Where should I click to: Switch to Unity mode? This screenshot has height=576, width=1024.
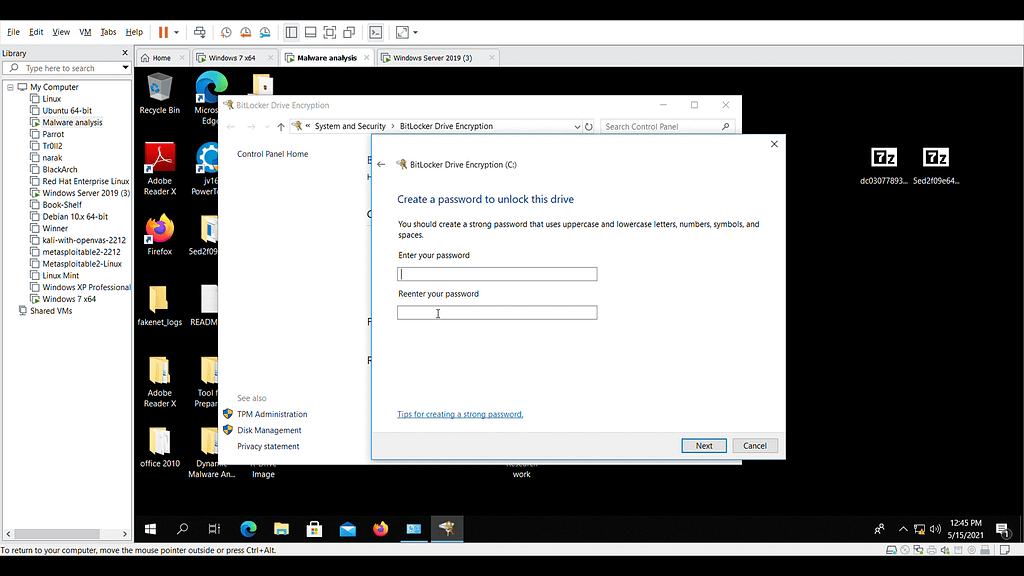click(x=349, y=32)
